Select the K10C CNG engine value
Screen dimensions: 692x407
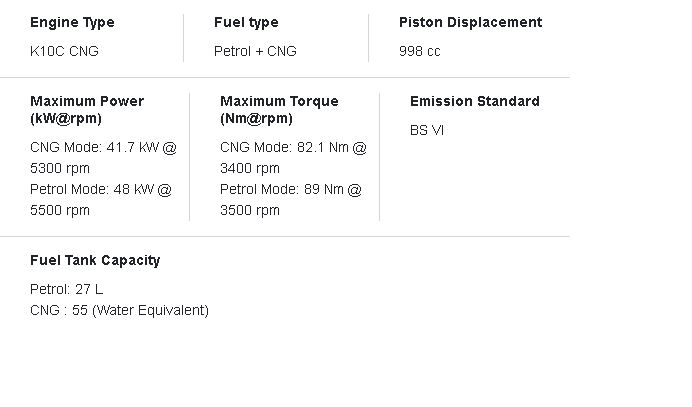pyautogui.click(x=64, y=51)
